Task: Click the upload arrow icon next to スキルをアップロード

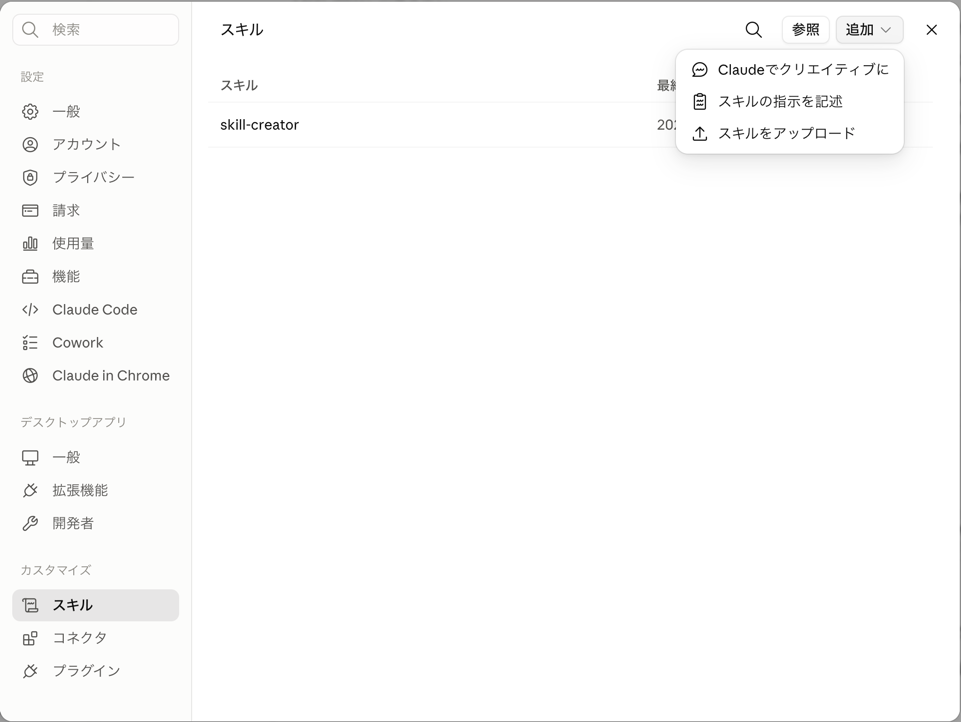Action: 700,134
